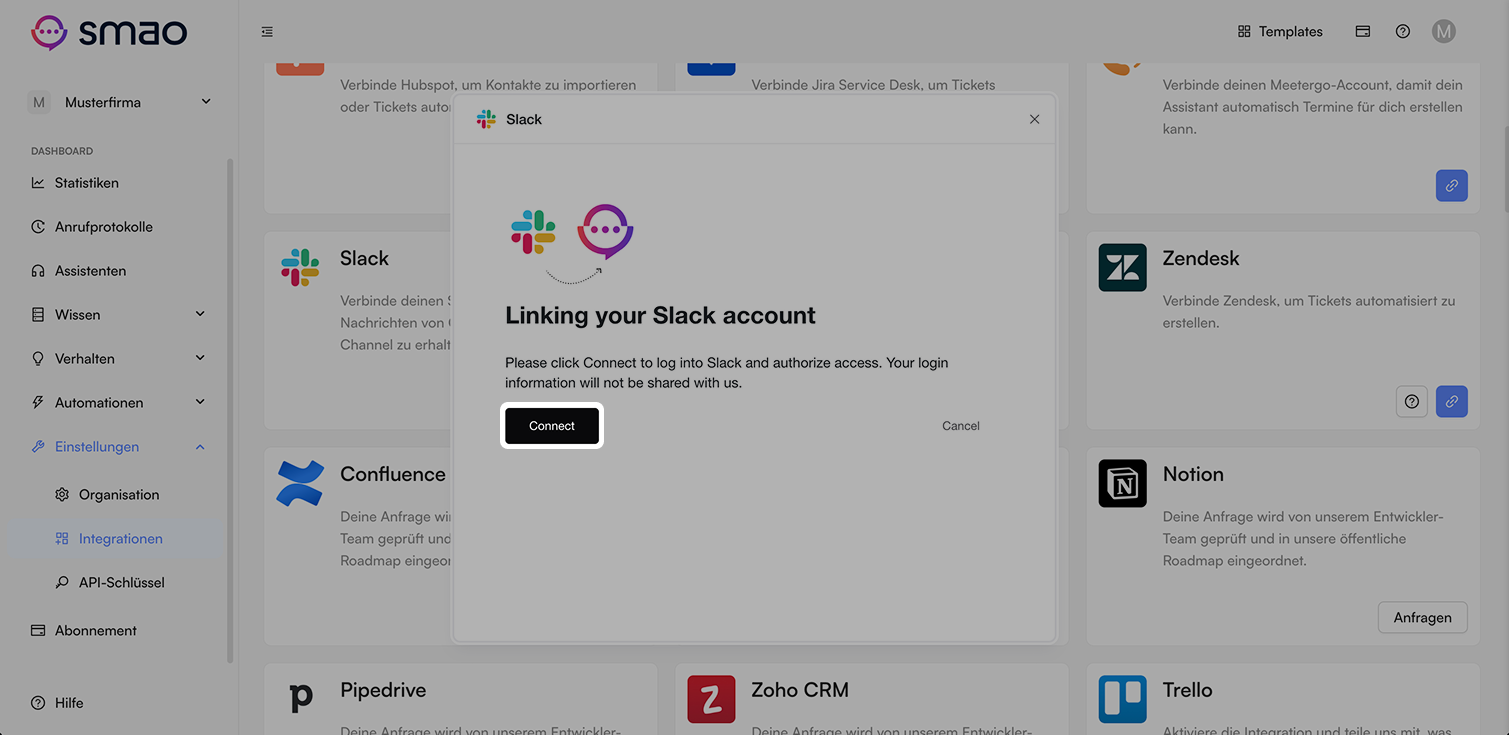Open the billing card icon in header
This screenshot has width=1509, height=735.
pyautogui.click(x=1363, y=32)
